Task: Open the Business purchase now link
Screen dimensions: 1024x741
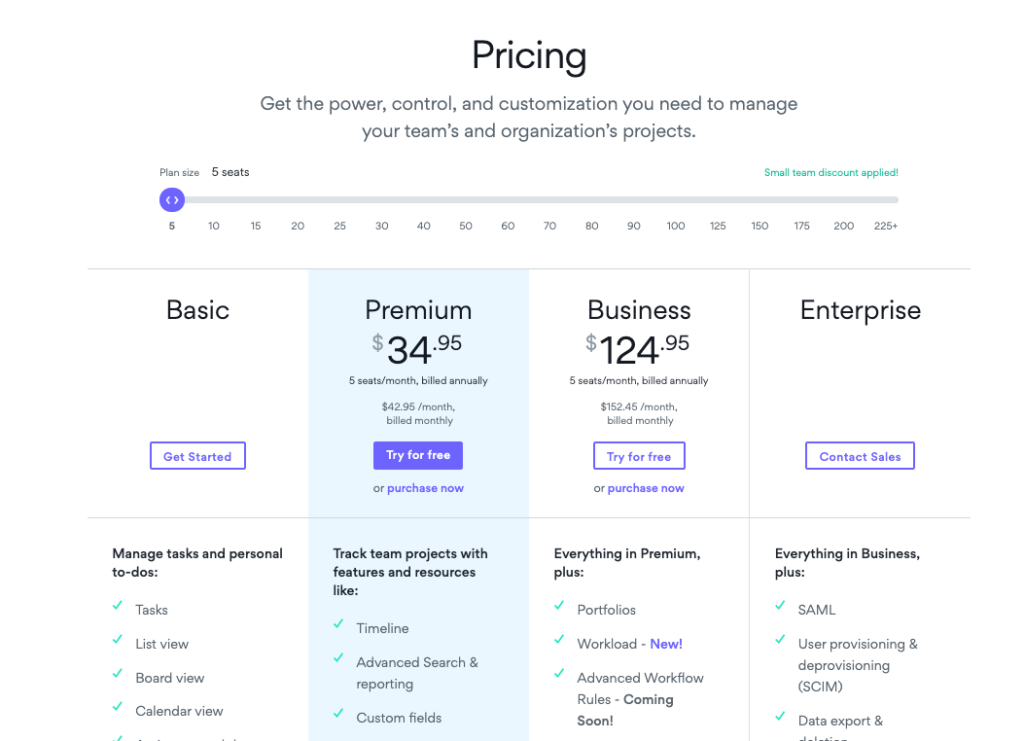Action: pos(646,487)
